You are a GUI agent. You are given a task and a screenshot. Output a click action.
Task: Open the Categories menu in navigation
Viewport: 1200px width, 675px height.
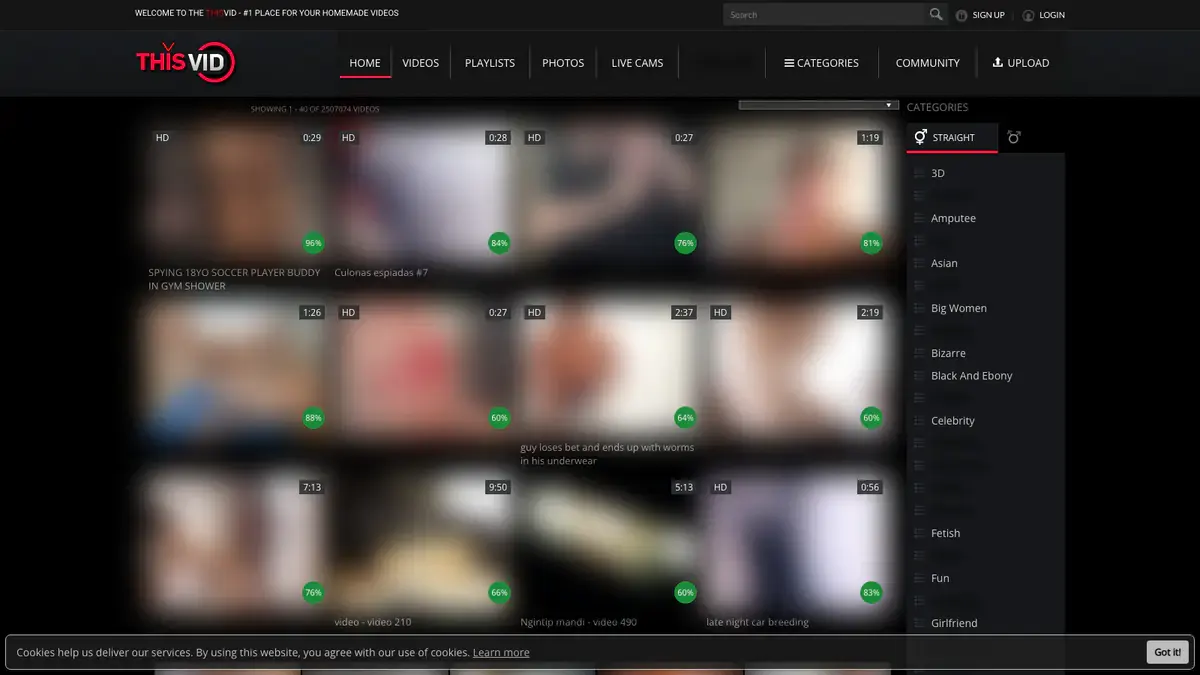pos(821,63)
